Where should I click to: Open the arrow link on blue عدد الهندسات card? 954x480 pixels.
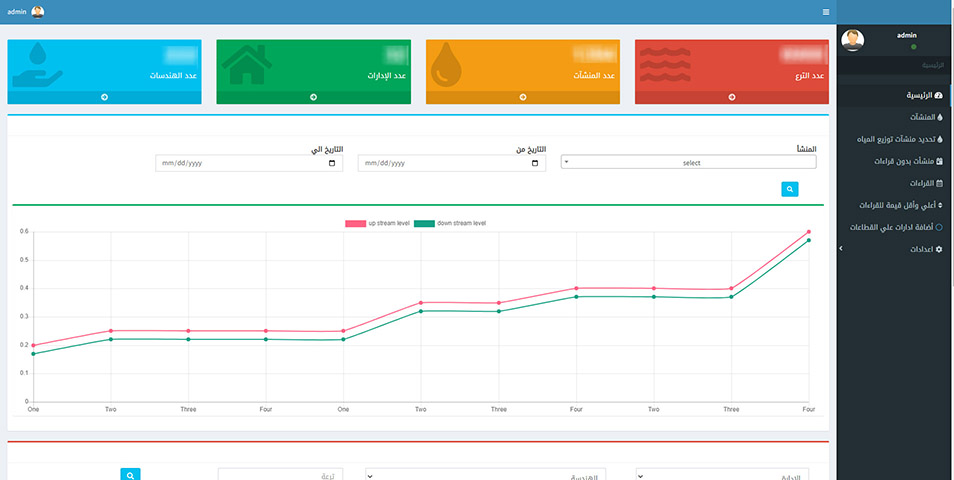[x=105, y=97]
